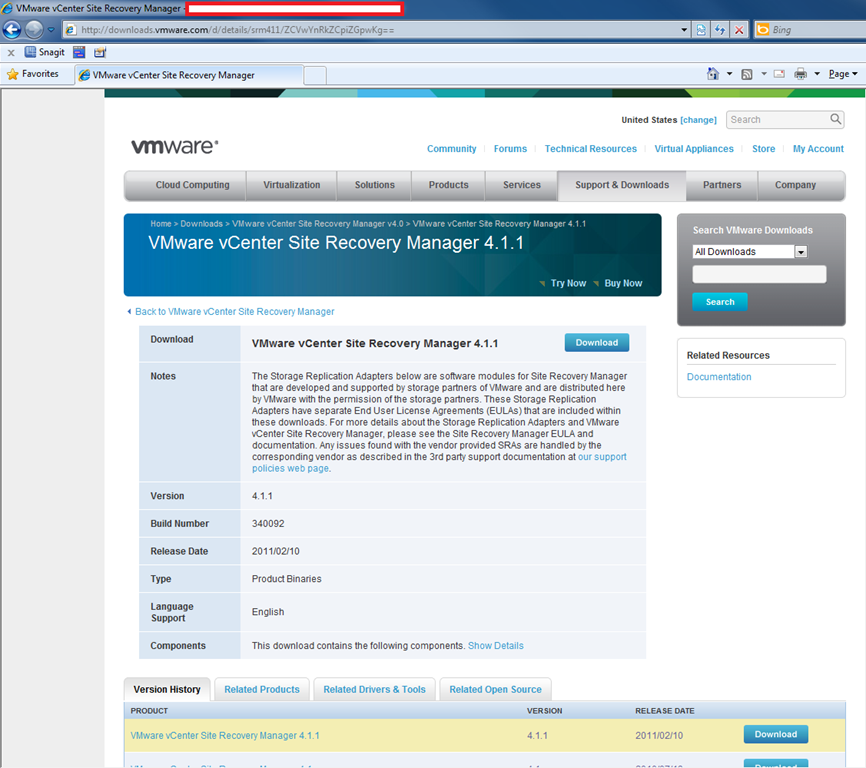Image resolution: width=866 pixels, height=768 pixels.
Task: Click the Home house icon in command bar
Action: click(x=713, y=74)
